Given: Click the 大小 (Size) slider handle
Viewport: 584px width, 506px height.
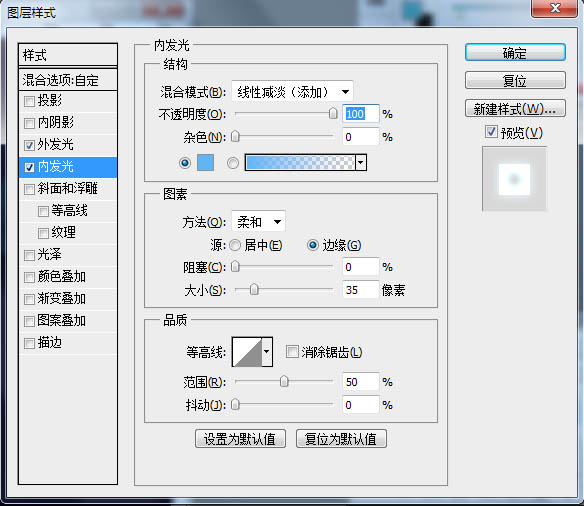Looking at the screenshot, I should point(254,289).
